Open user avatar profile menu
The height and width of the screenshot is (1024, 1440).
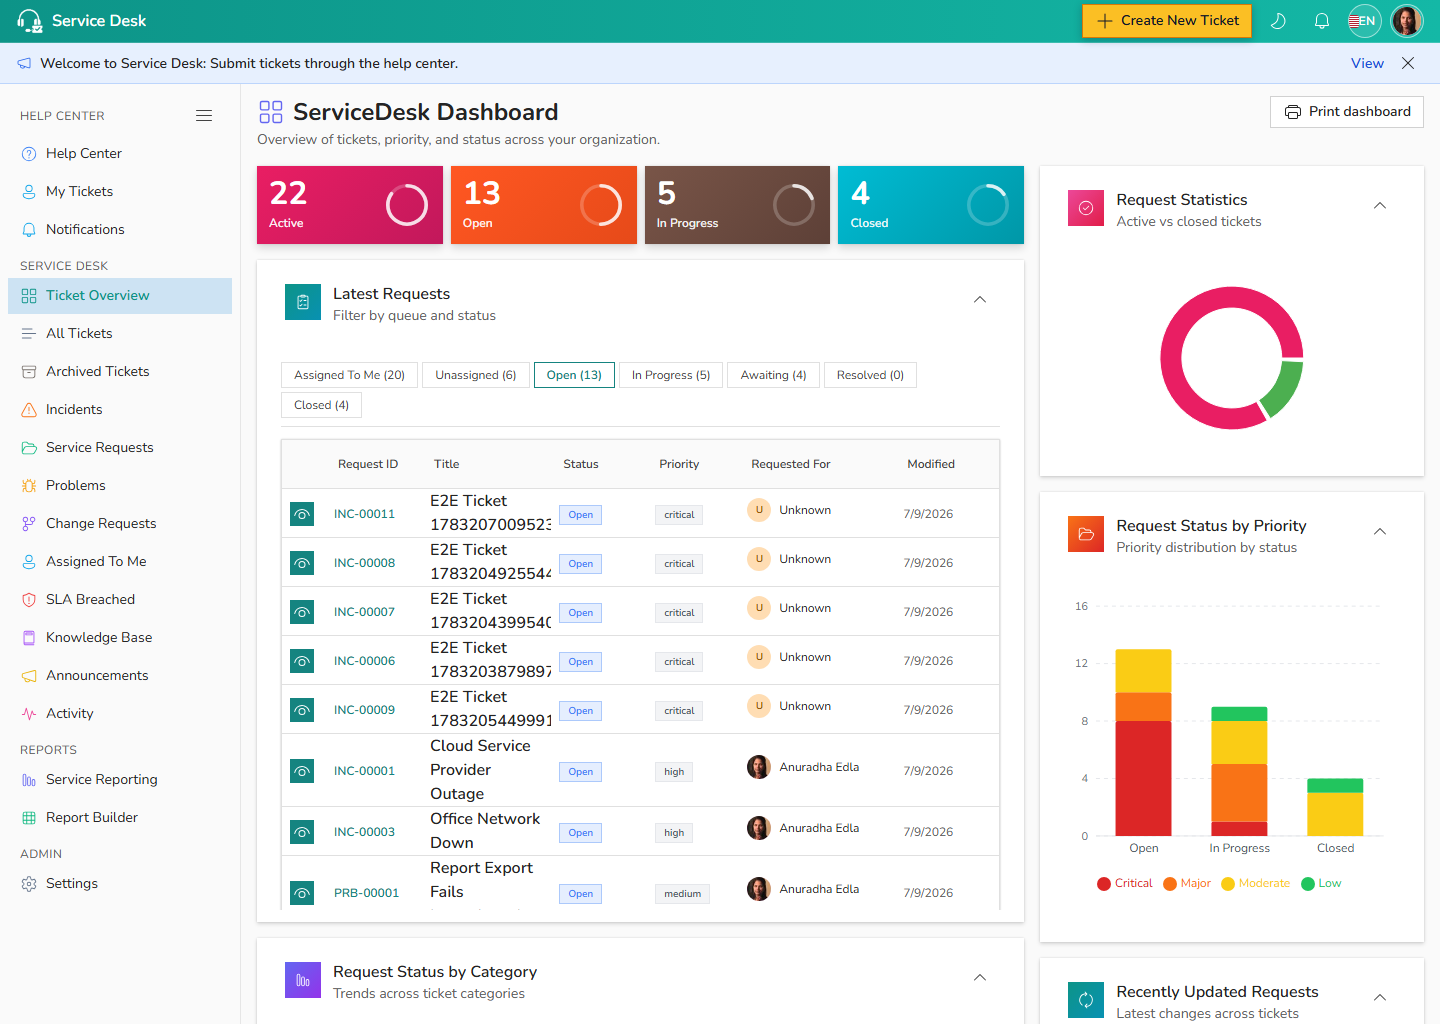1407,21
